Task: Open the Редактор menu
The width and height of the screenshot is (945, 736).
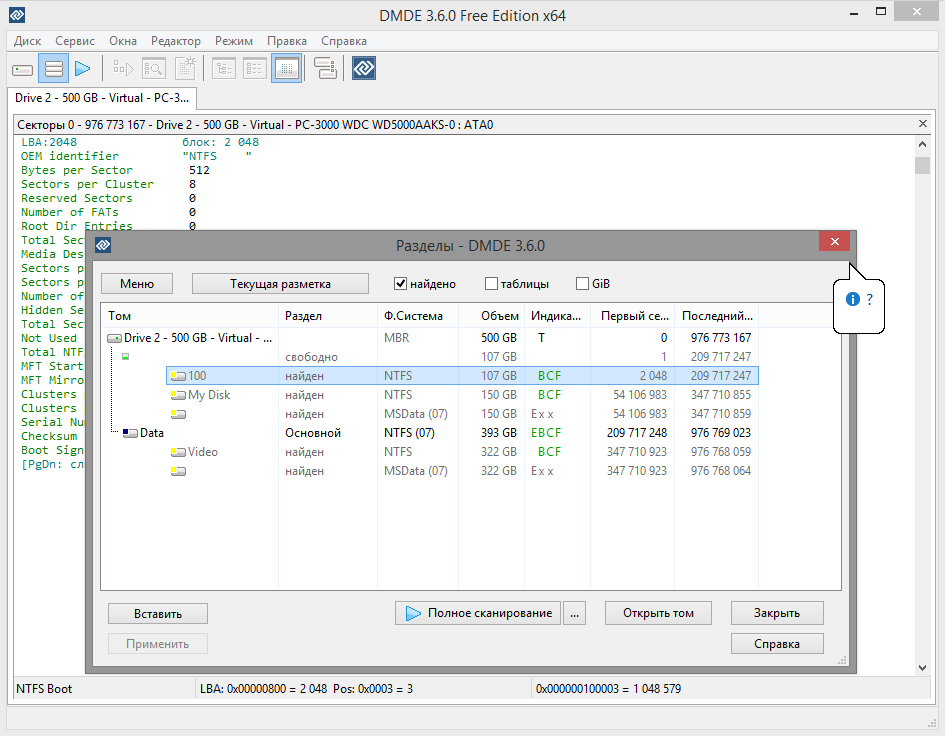Action: [x=175, y=41]
